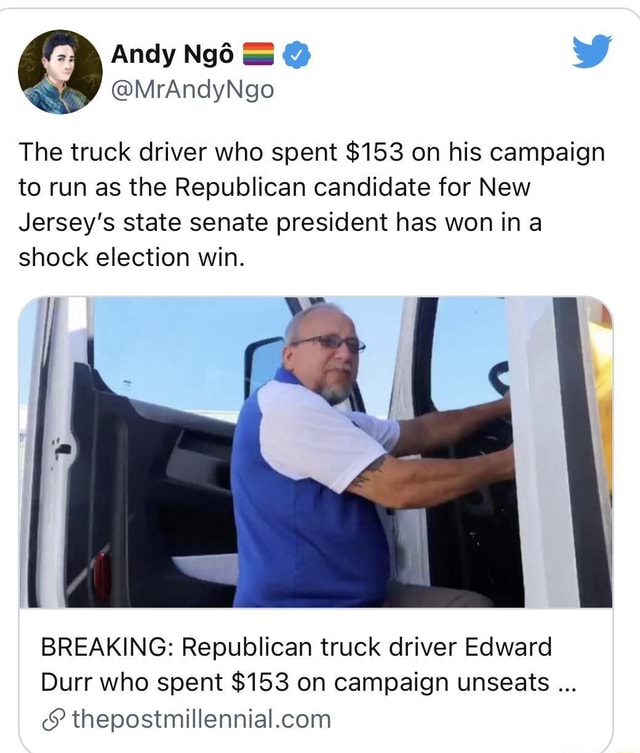Open the truck driver article photo
Screen dimensions: 640x753
[315, 452]
